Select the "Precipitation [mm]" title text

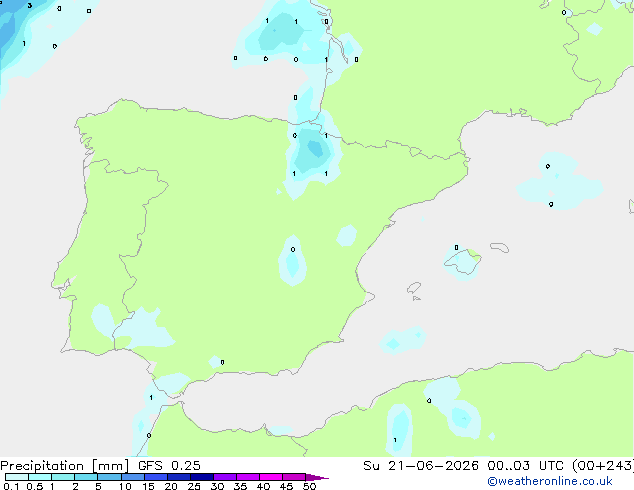[x=65, y=466]
